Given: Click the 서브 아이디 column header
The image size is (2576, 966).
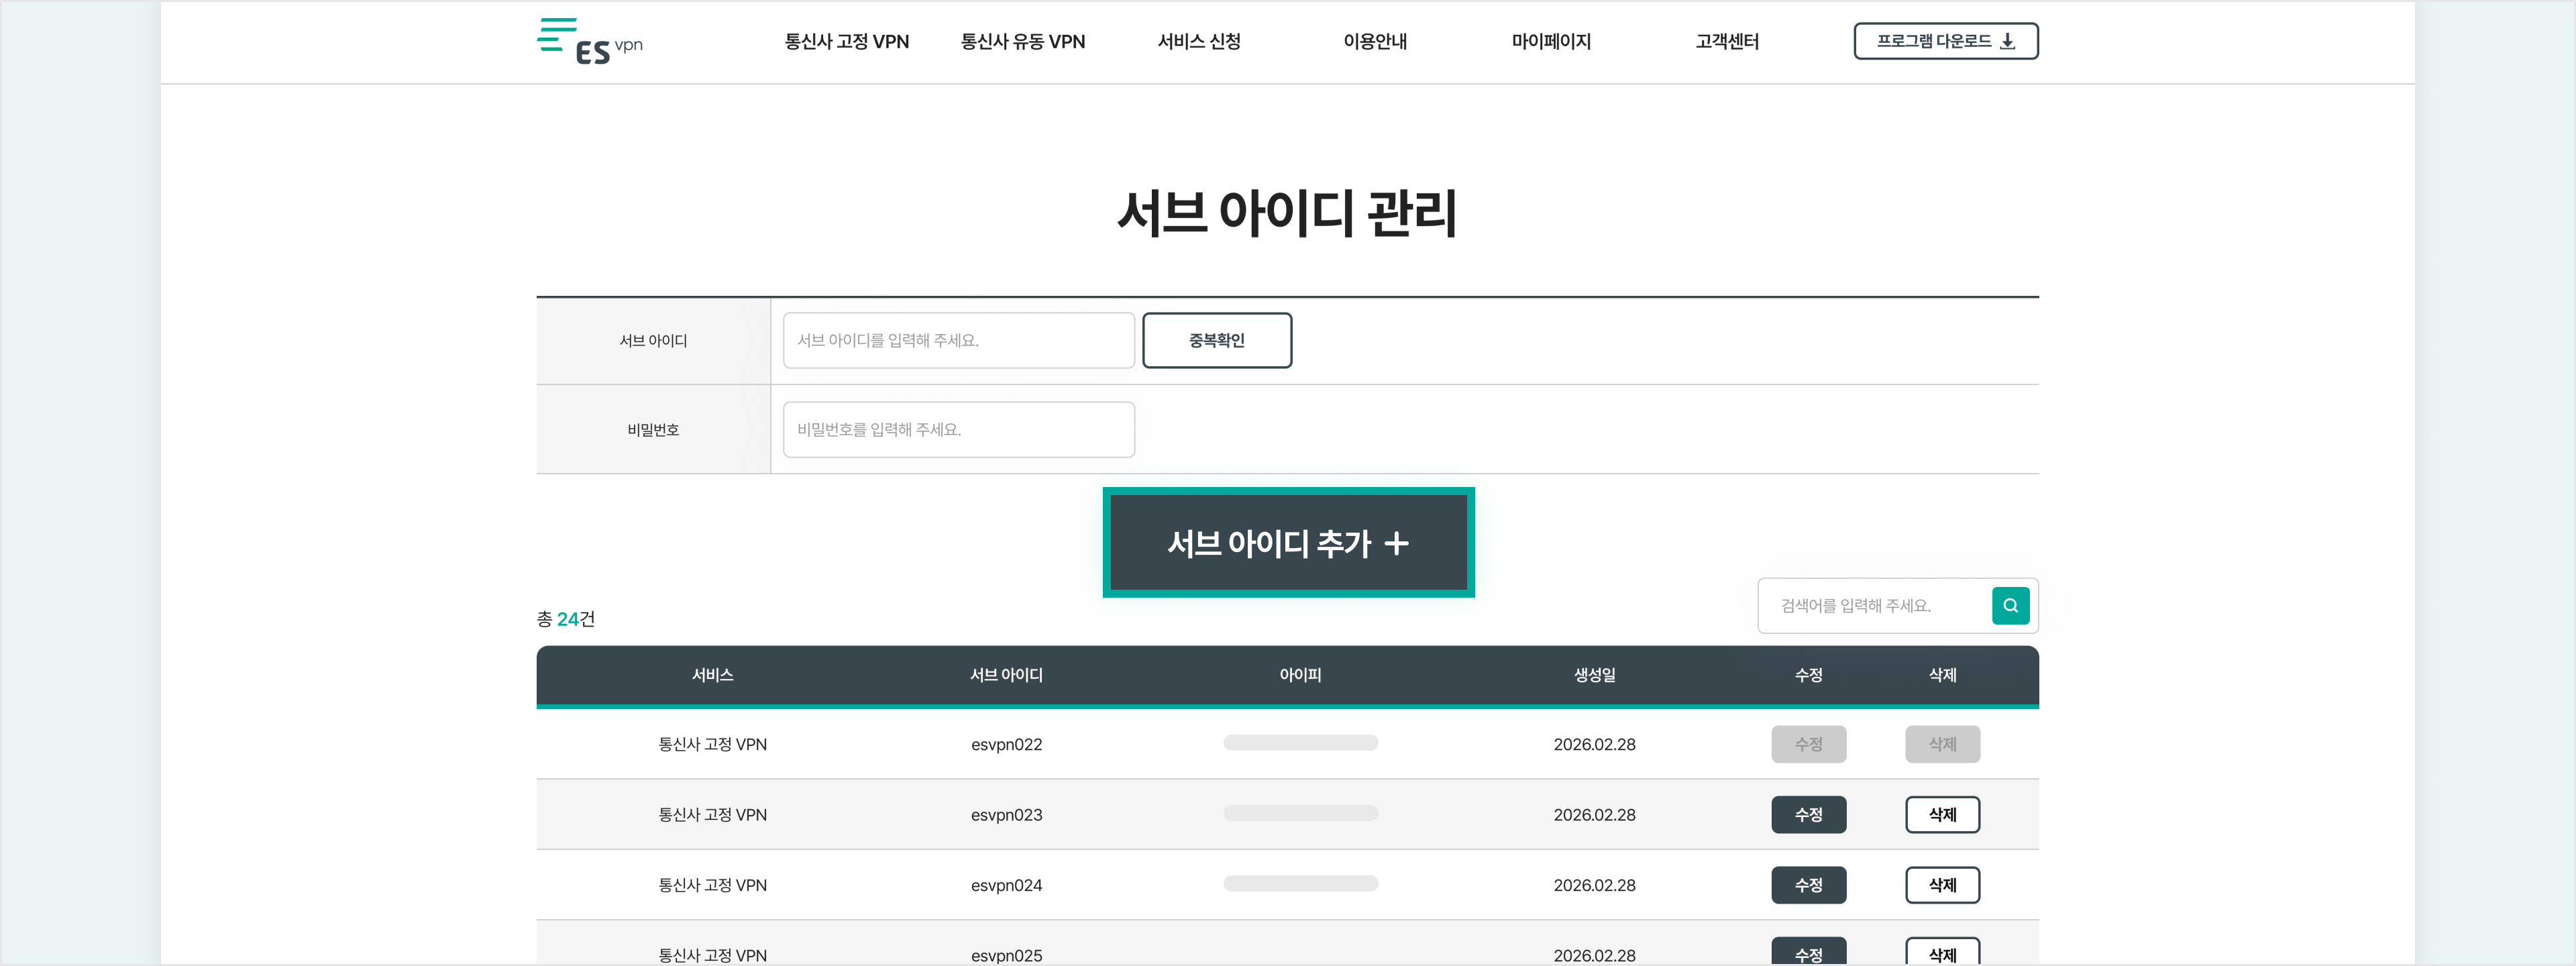Looking at the screenshot, I should 1005,675.
